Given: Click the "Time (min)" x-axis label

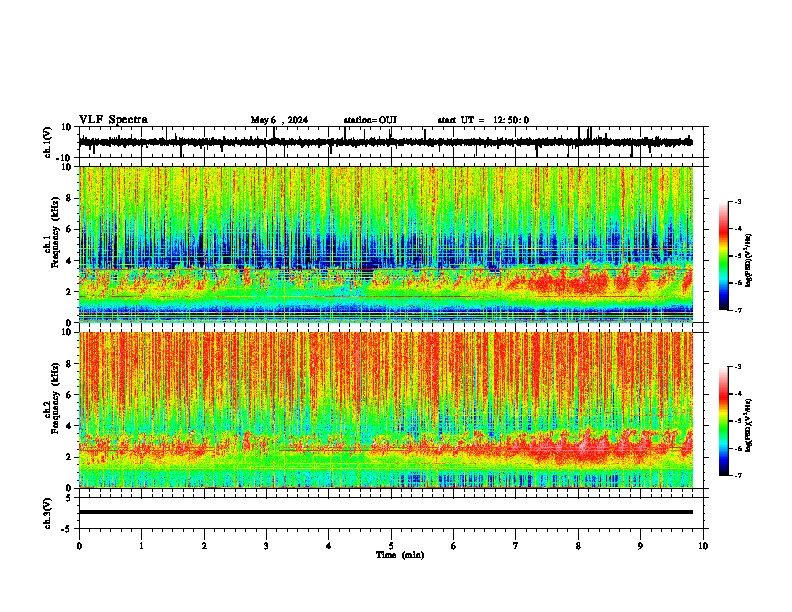Looking at the screenshot, I should [x=400, y=555].
